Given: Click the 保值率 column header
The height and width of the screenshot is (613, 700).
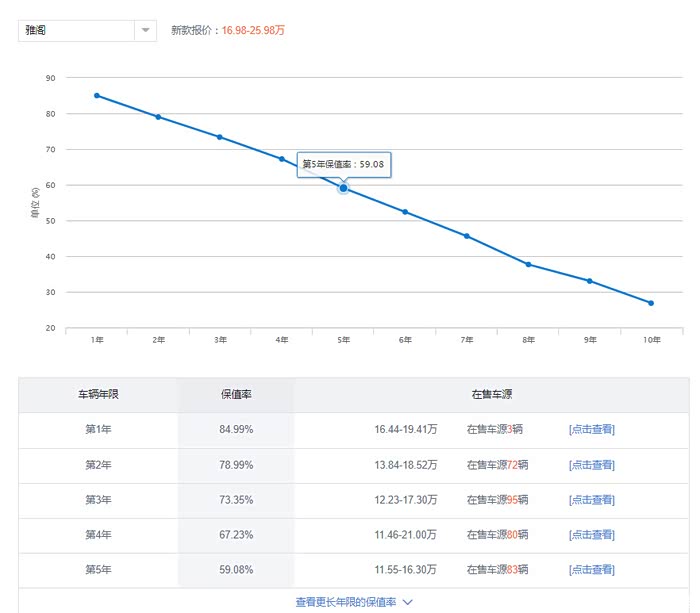Looking at the screenshot, I should pos(236,394).
